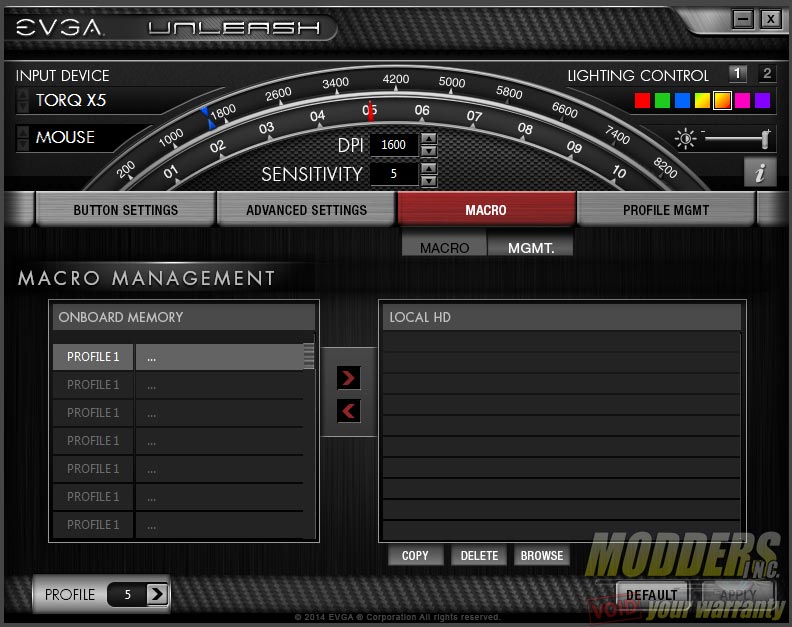
Task: Click the sensitivity value field showing 5
Action: (394, 174)
